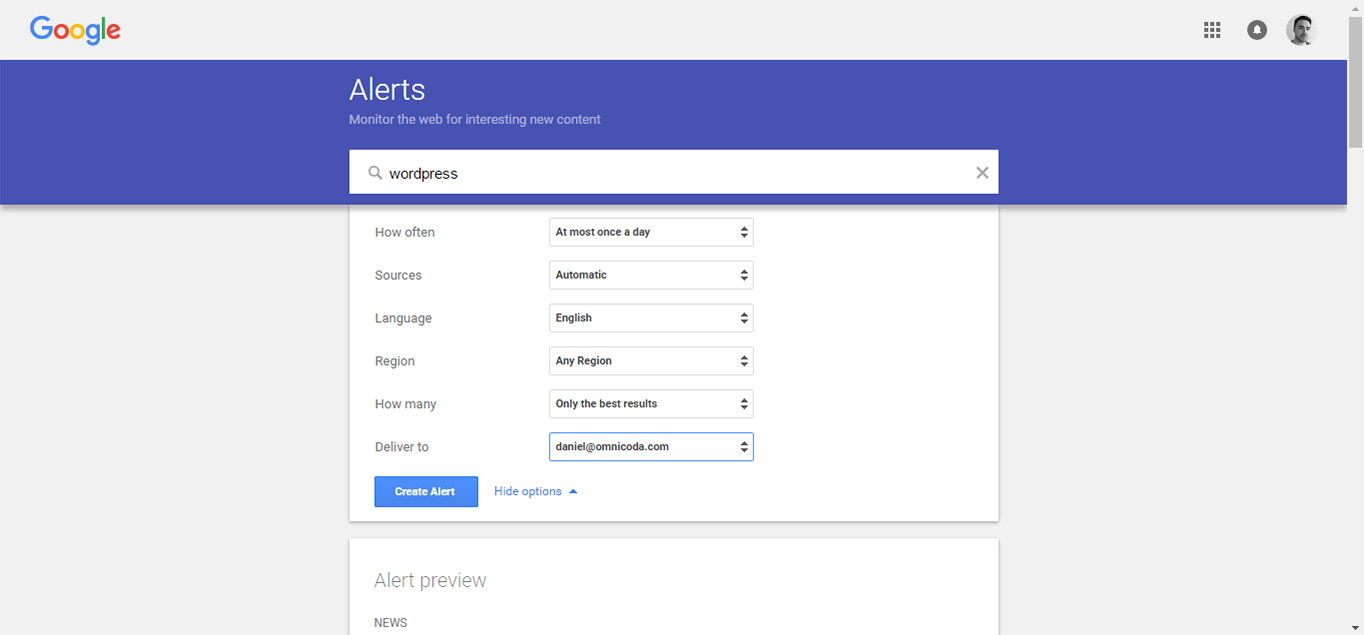
Task: Open Google notifications bell icon
Action: (1257, 30)
